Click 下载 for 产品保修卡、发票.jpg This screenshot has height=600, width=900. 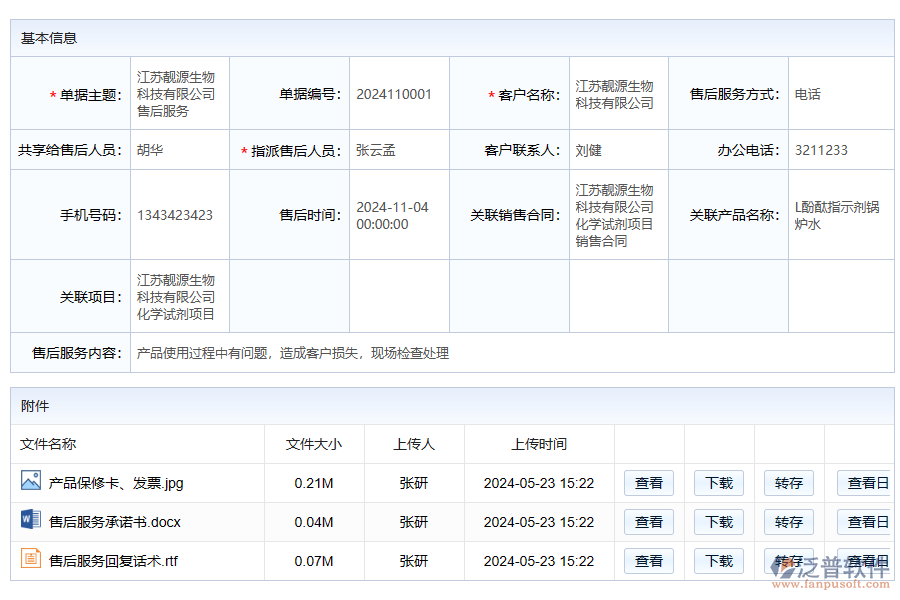[x=718, y=483]
